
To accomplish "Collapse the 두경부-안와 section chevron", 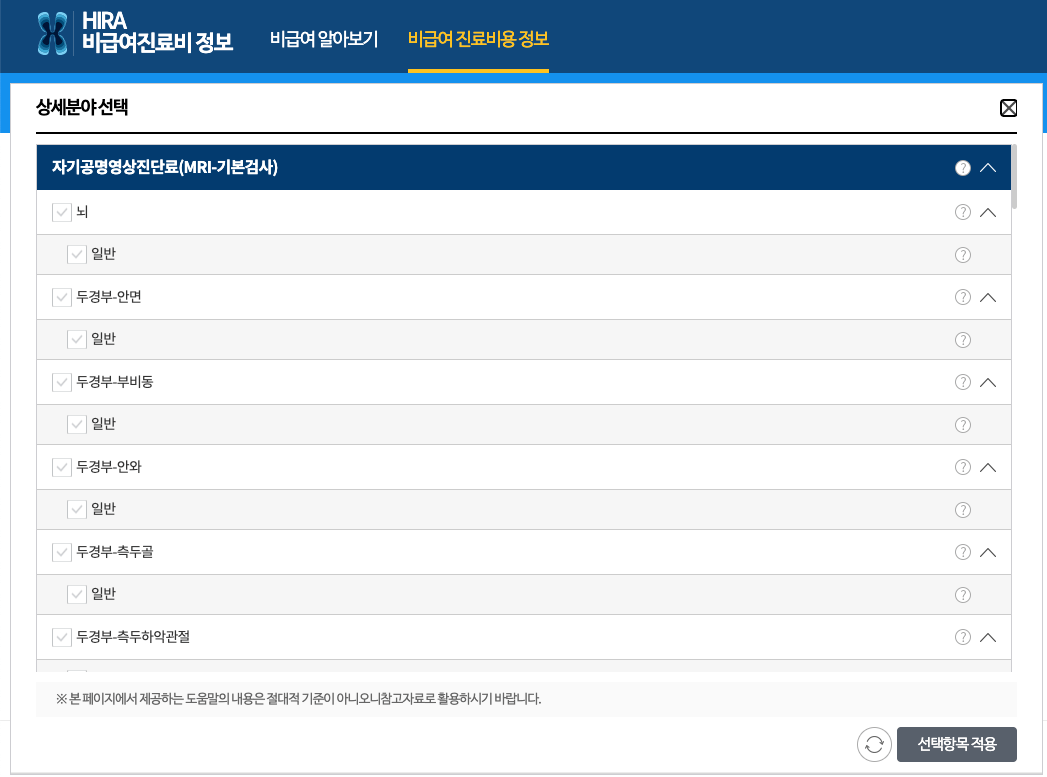I will [988, 467].
